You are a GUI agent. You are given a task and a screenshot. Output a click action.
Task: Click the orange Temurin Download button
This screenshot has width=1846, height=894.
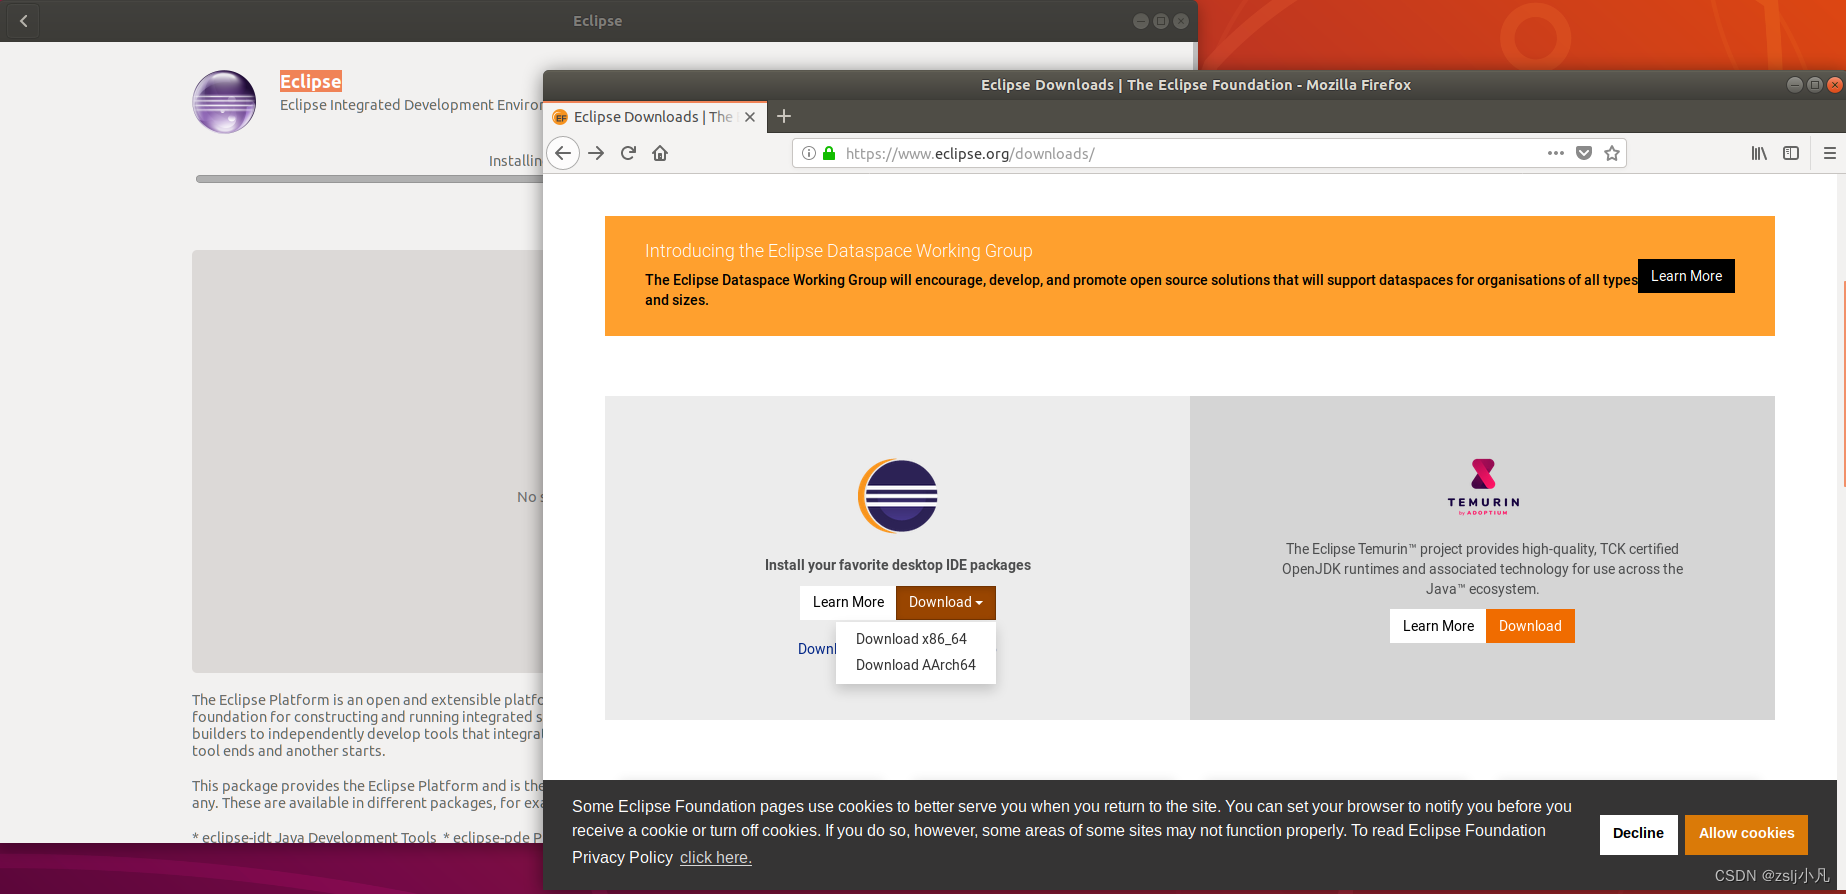point(1530,626)
